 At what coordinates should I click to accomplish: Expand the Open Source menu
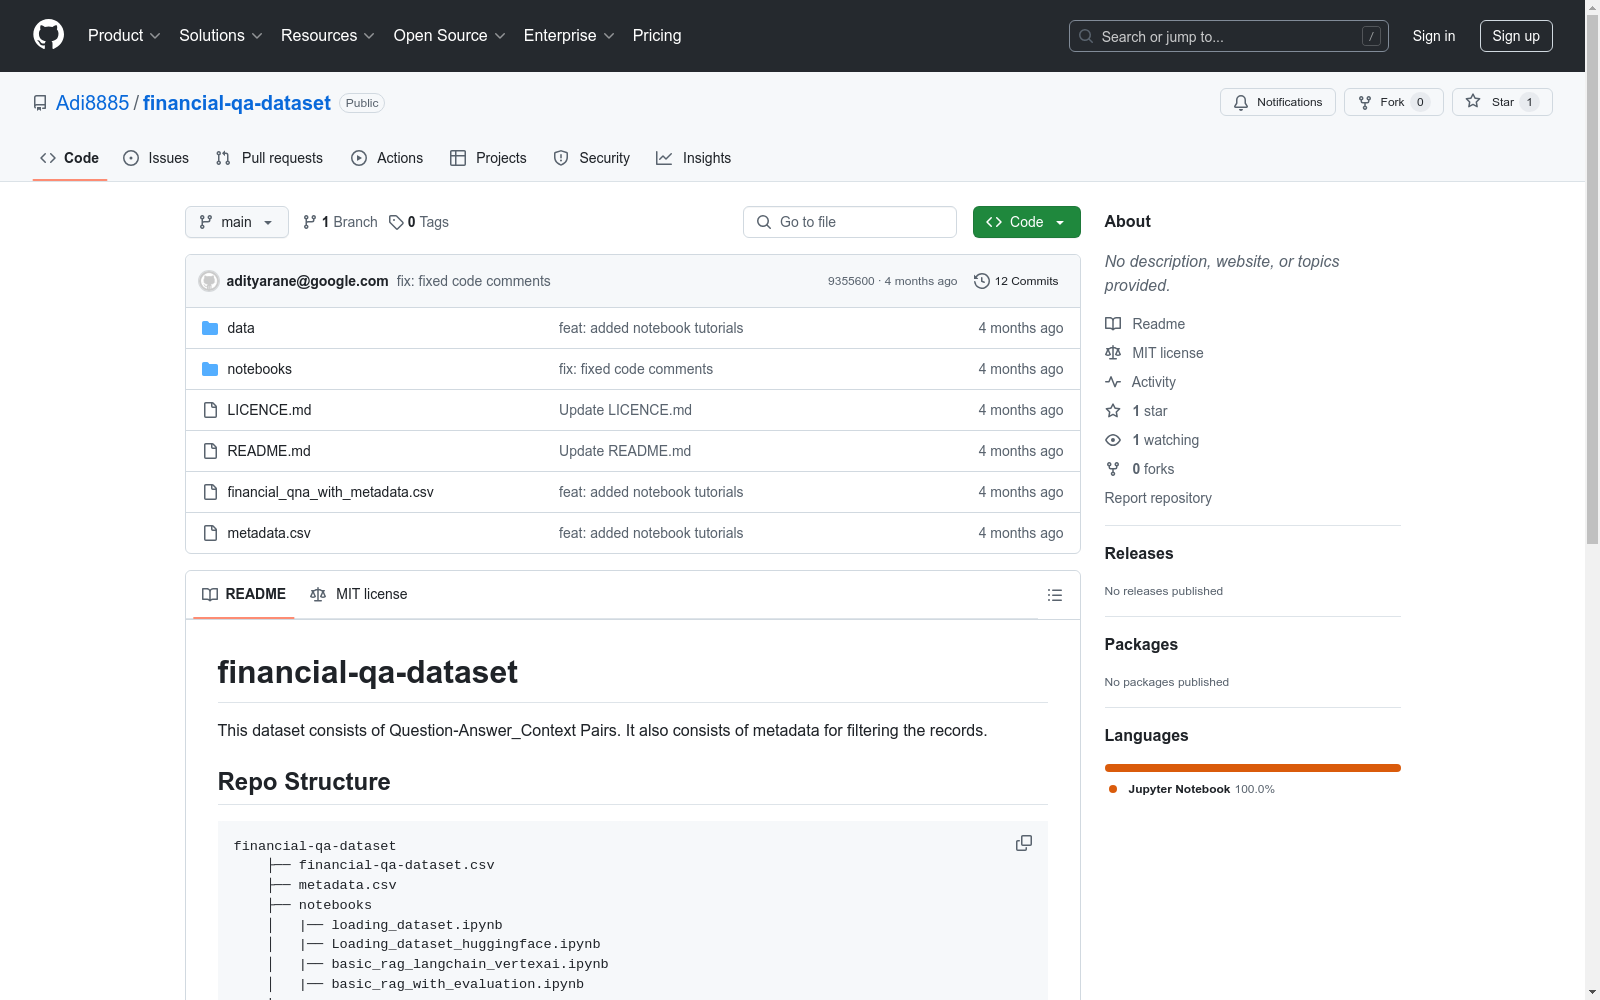click(x=449, y=36)
